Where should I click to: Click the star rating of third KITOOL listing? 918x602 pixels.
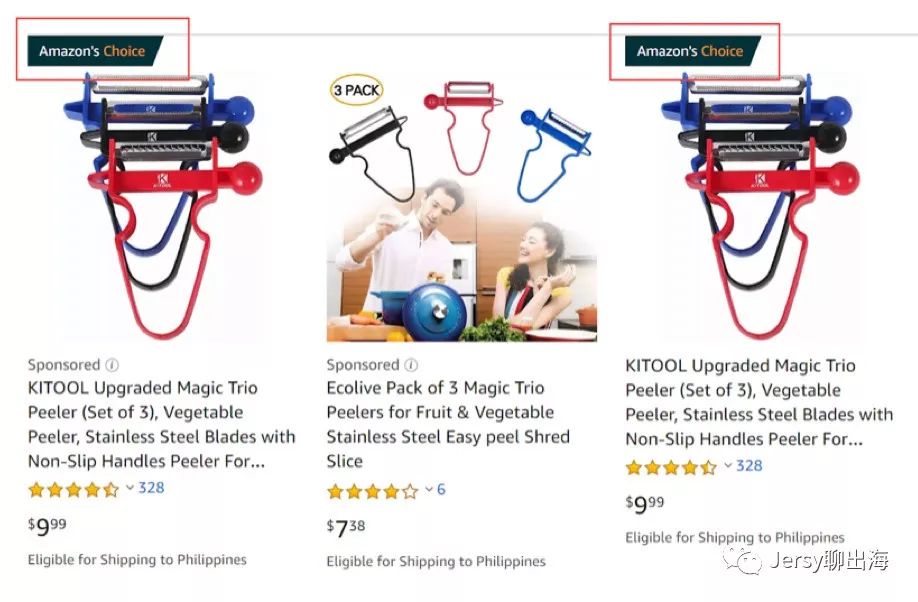pyautogui.click(x=672, y=467)
